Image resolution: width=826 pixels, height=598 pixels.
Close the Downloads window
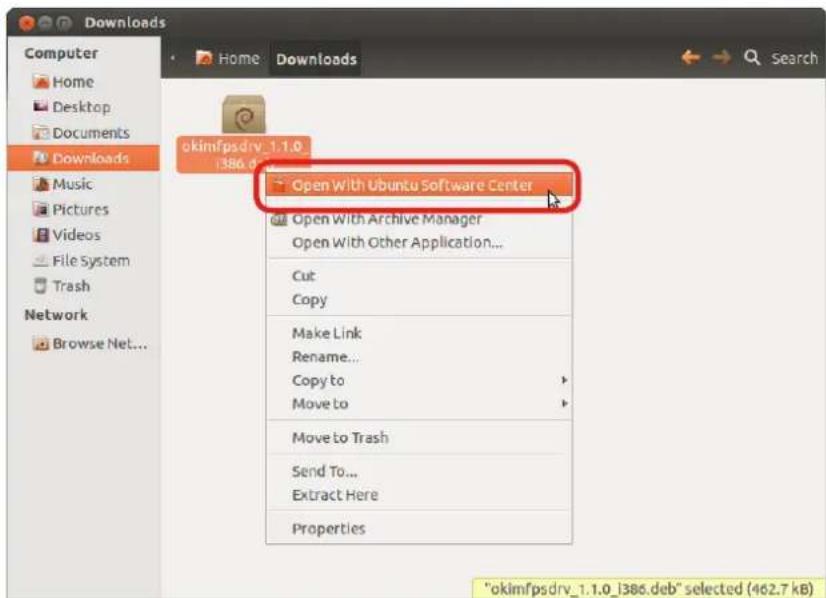pyautogui.click(x=26, y=23)
